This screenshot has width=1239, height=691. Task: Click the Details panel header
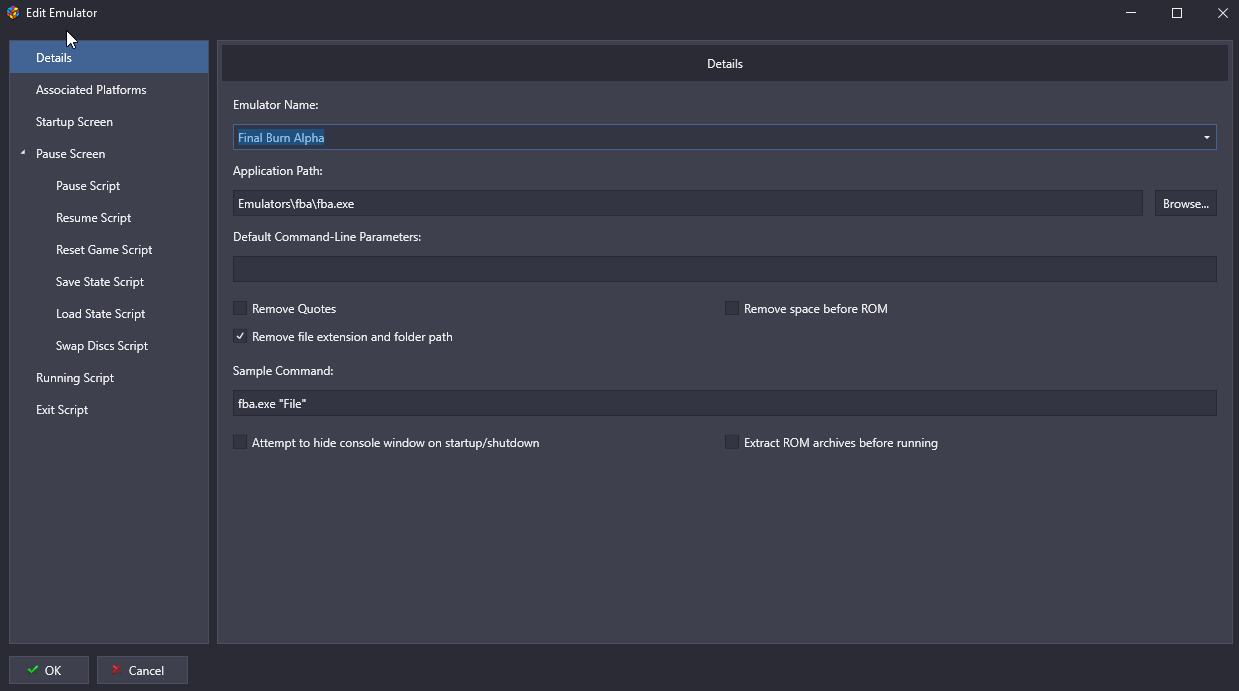click(725, 64)
